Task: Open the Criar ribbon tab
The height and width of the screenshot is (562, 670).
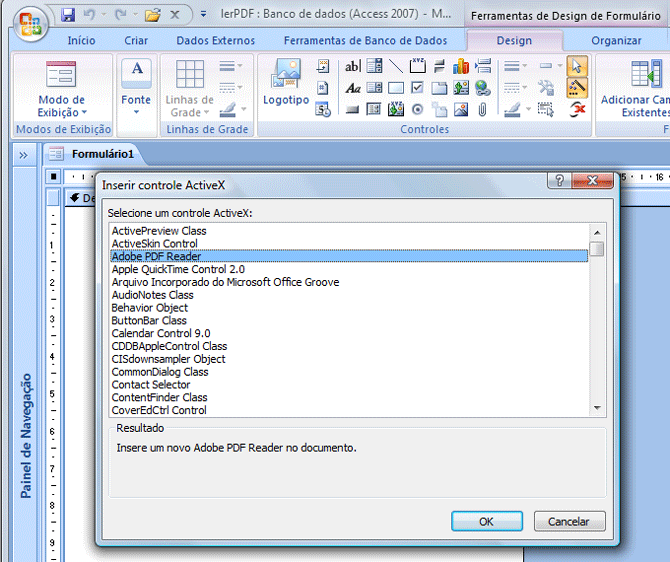Action: click(136, 41)
